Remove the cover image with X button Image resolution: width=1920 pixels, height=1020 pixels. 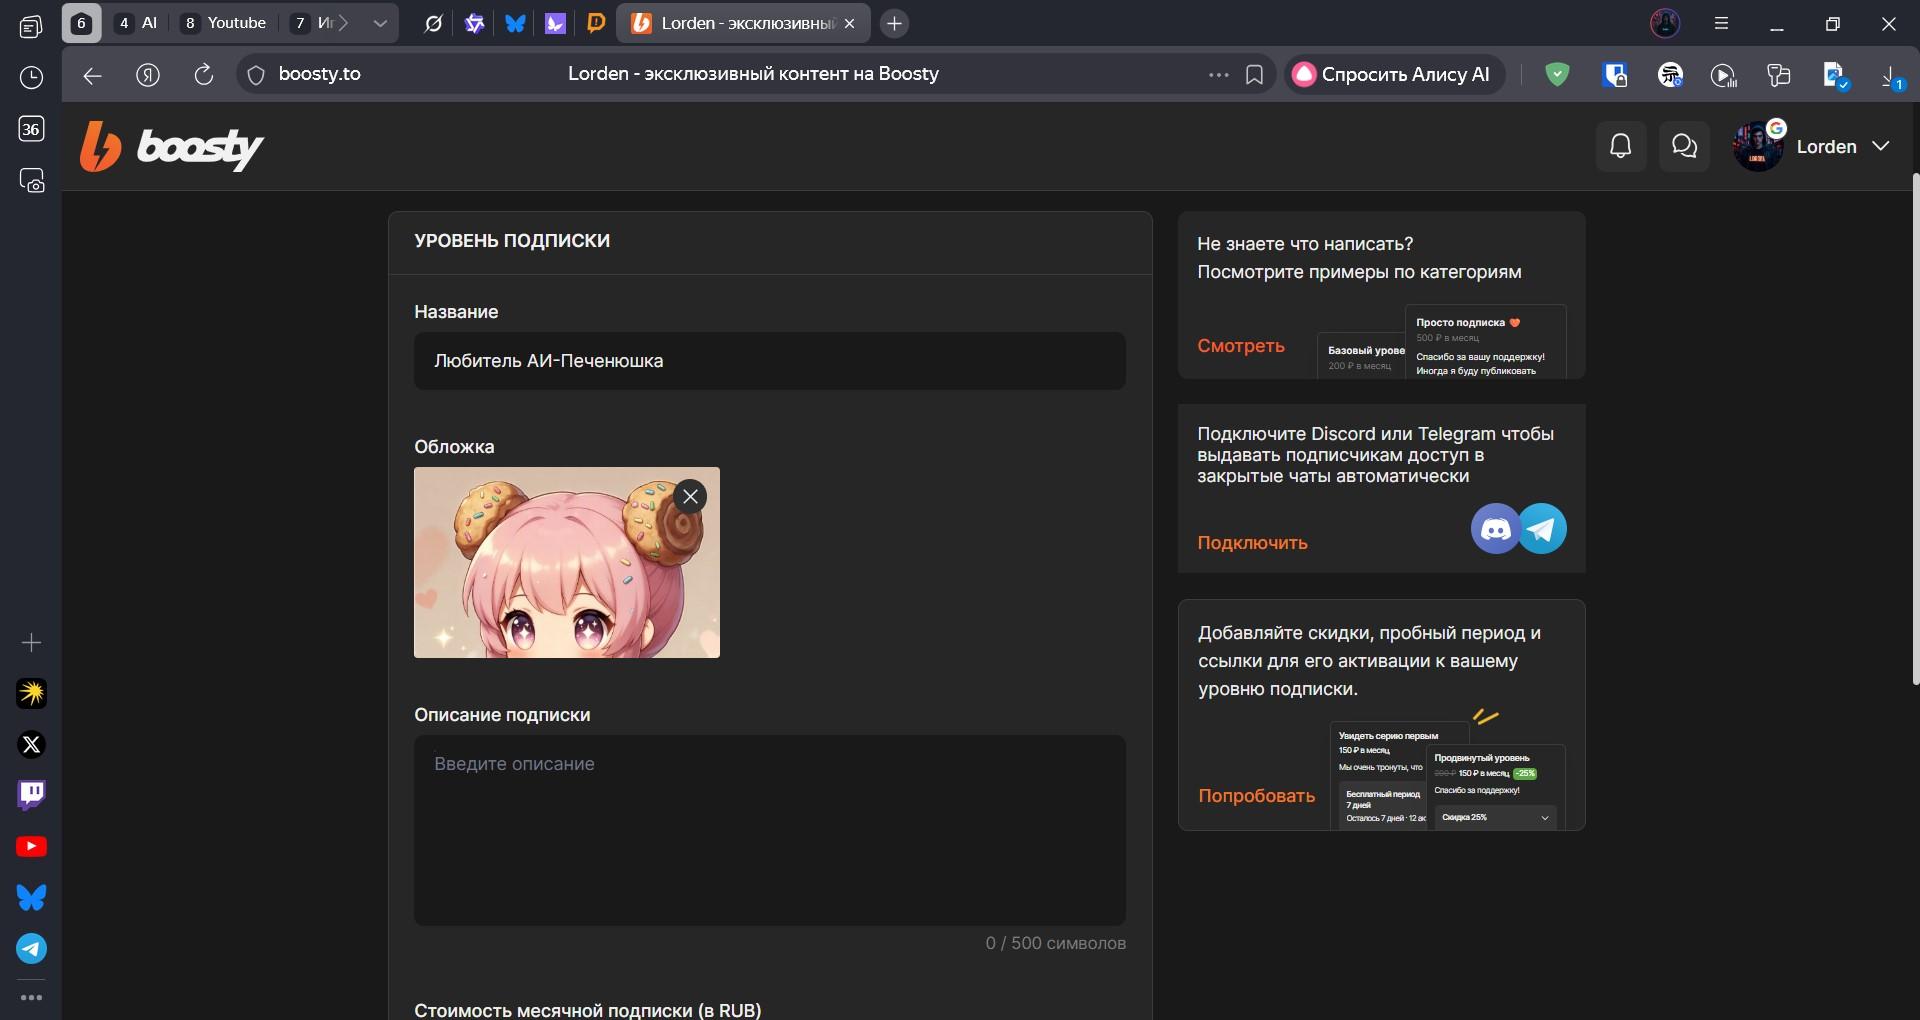coord(690,496)
